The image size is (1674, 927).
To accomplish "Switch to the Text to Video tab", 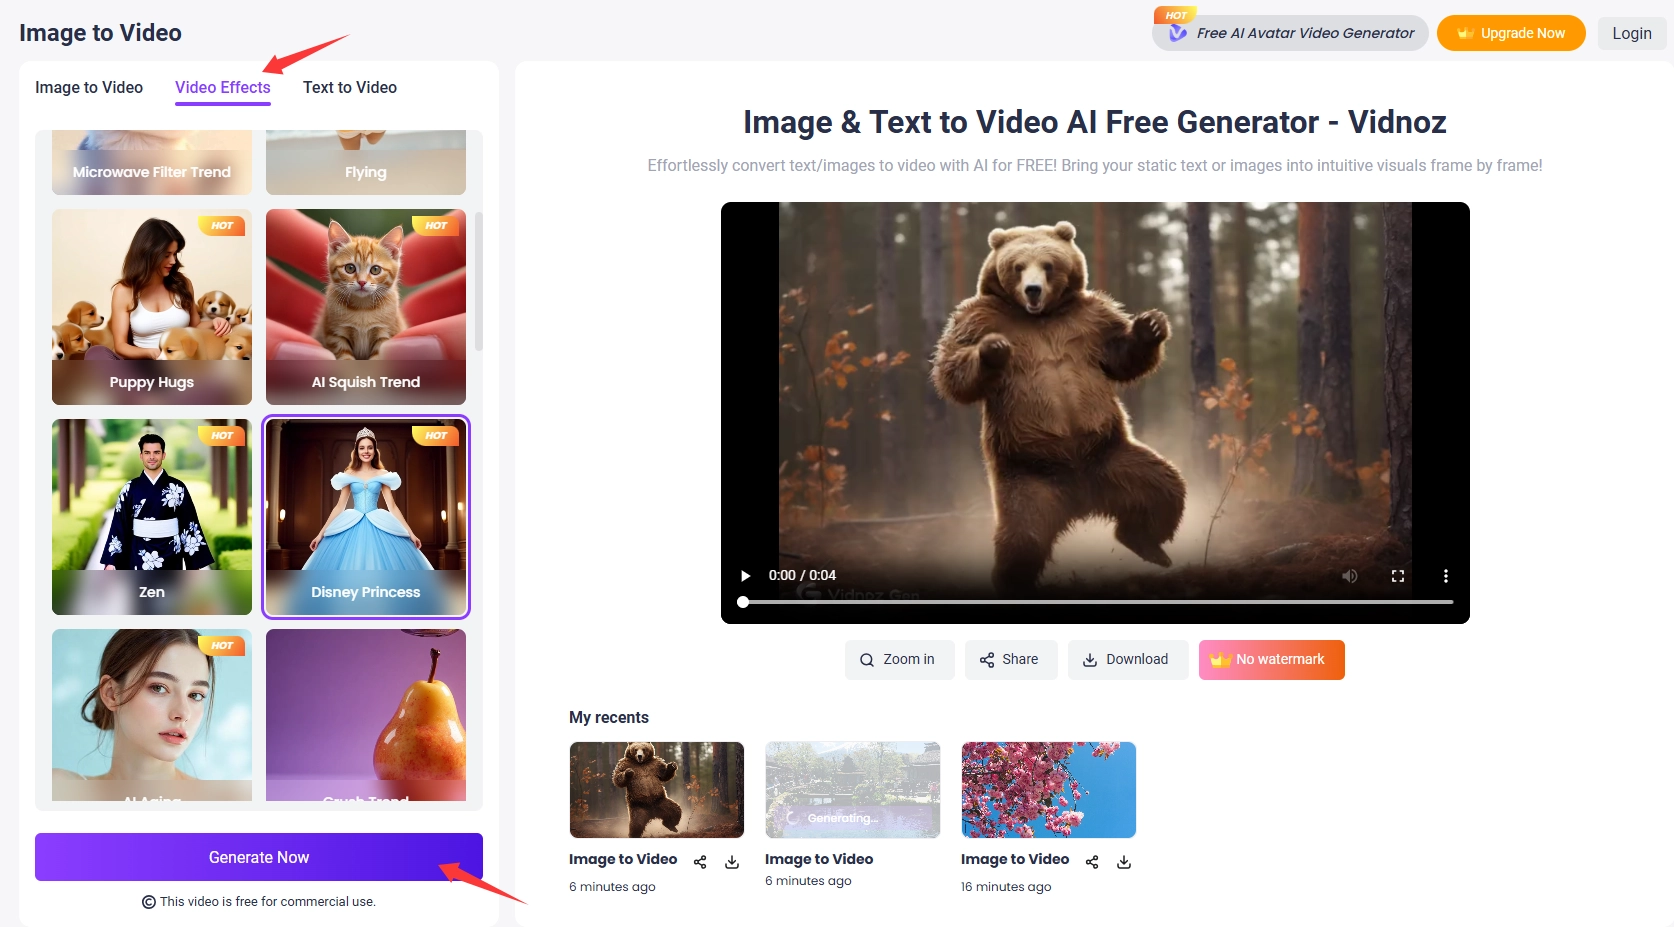I will pos(349,88).
